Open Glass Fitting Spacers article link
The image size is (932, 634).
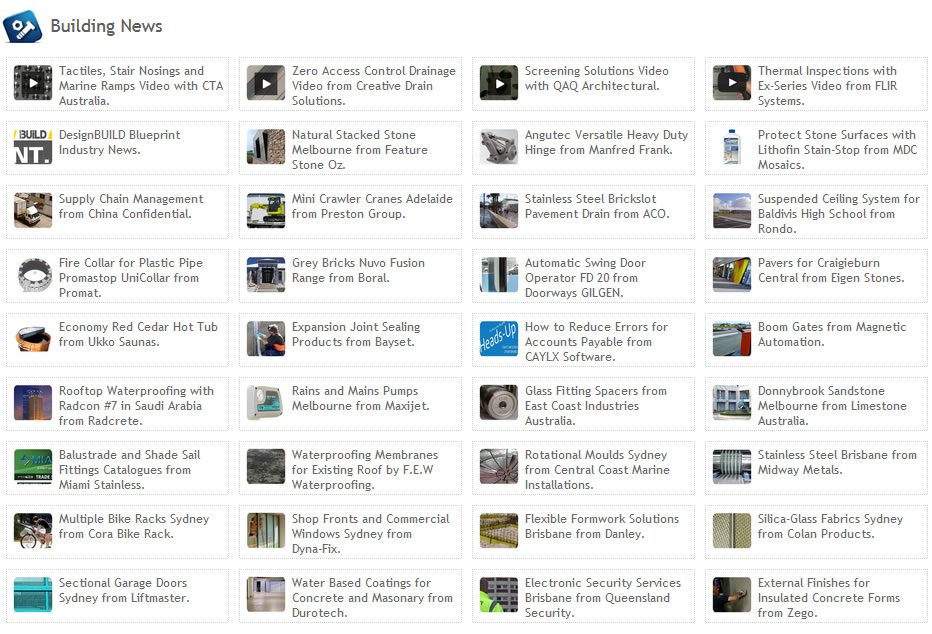point(596,405)
